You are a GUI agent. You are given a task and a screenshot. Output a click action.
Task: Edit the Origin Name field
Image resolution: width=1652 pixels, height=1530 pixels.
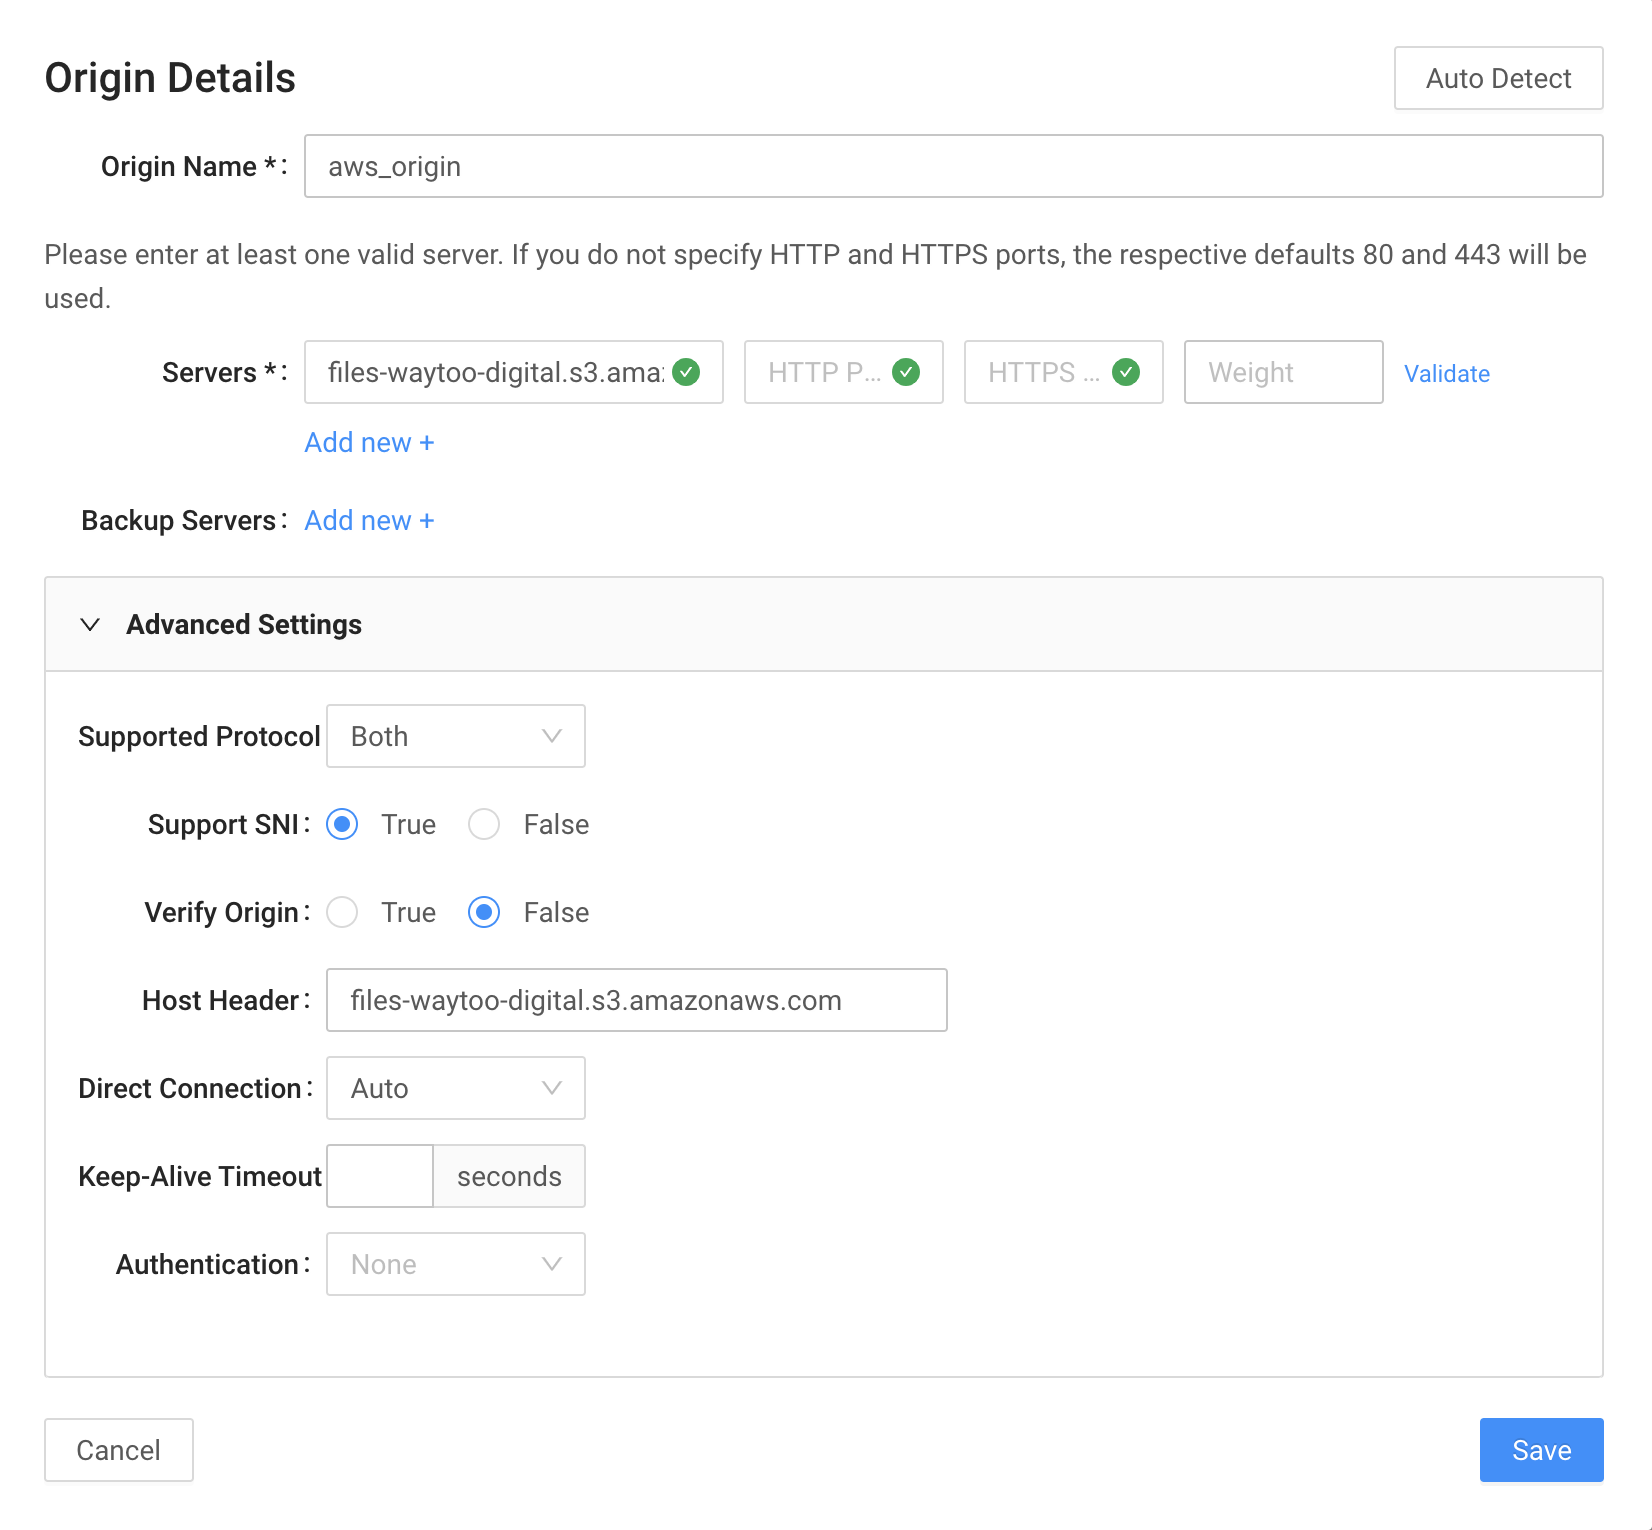[x=953, y=166]
